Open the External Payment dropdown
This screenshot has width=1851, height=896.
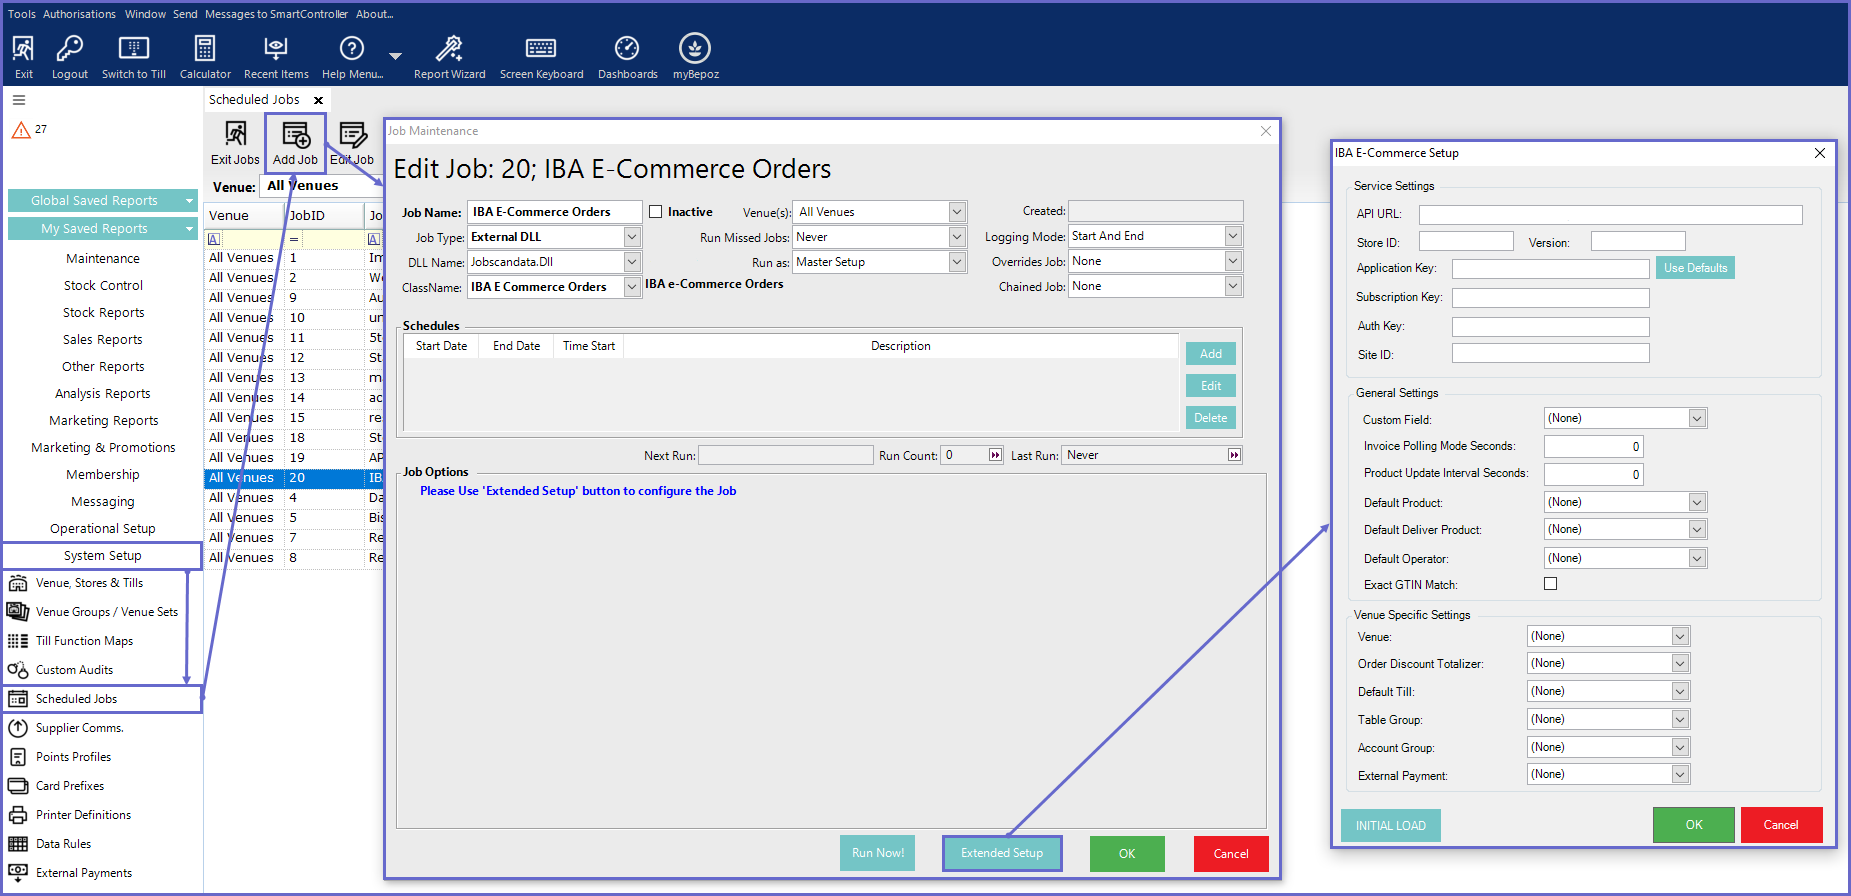(1680, 774)
